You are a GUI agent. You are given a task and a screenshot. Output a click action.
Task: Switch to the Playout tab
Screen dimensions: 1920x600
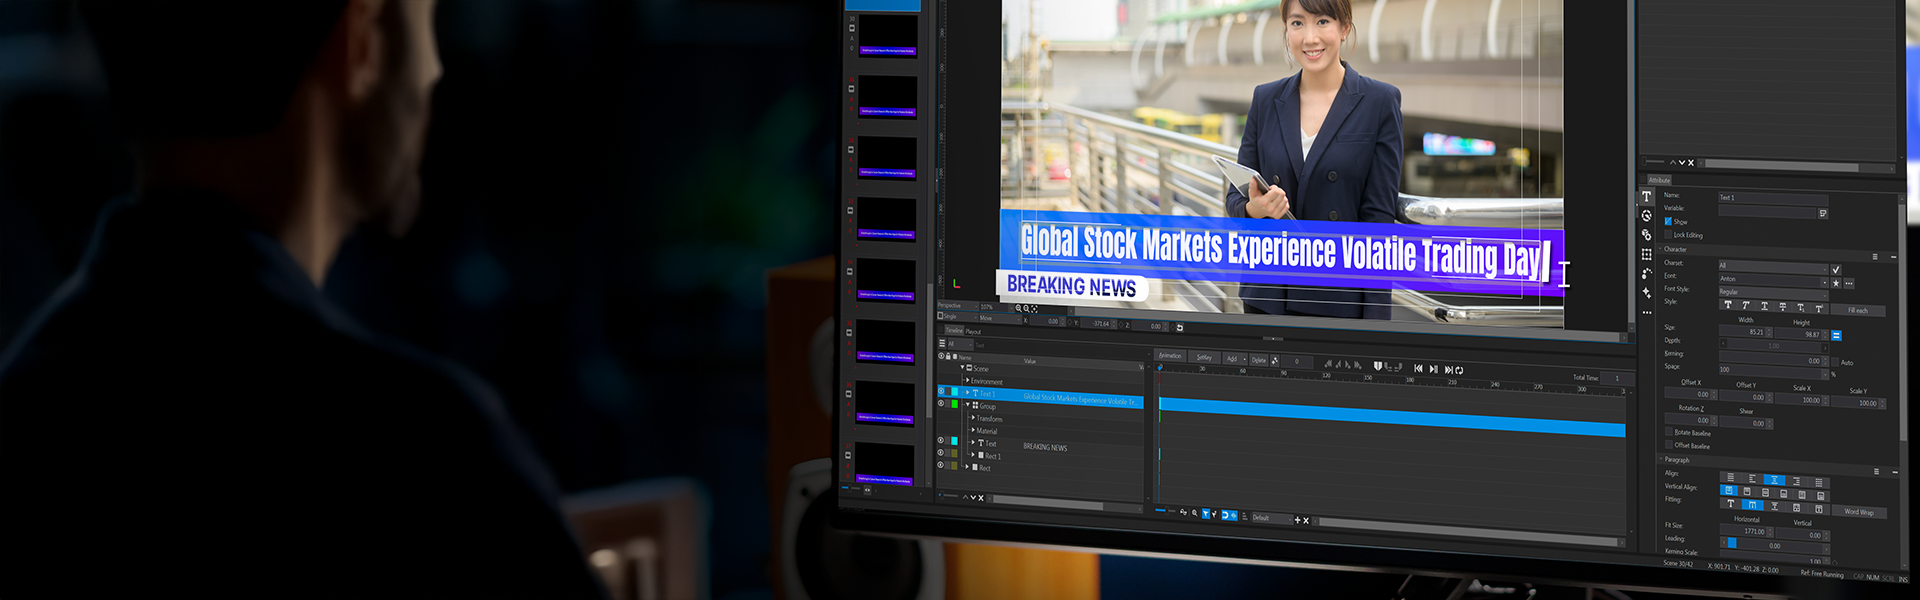click(x=973, y=332)
